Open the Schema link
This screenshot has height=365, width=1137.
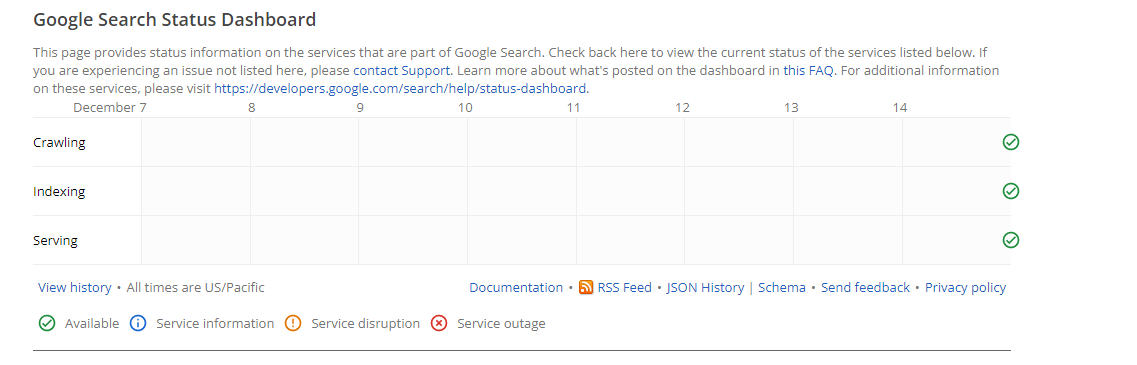pyautogui.click(x=782, y=287)
